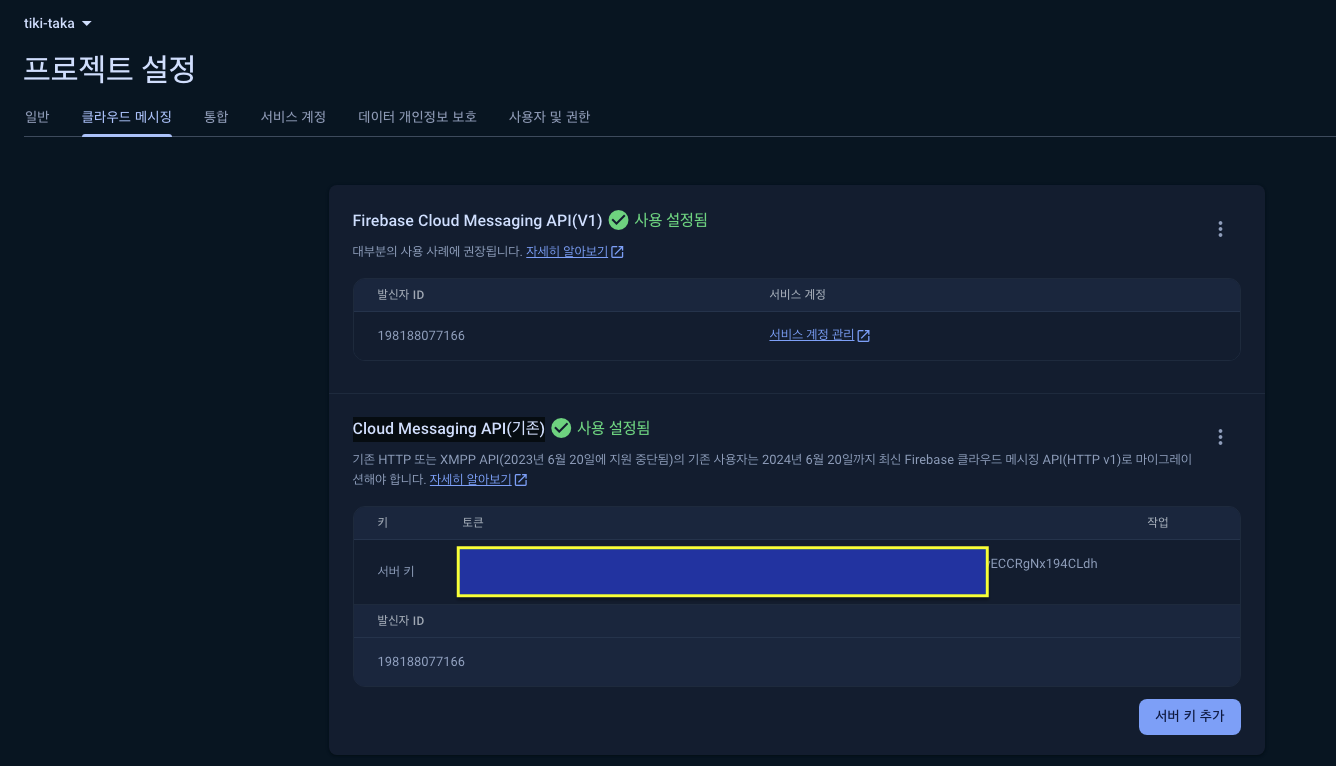The width and height of the screenshot is (1336, 766).
Task: Switch to the 일반 tab
Action: click(37, 117)
